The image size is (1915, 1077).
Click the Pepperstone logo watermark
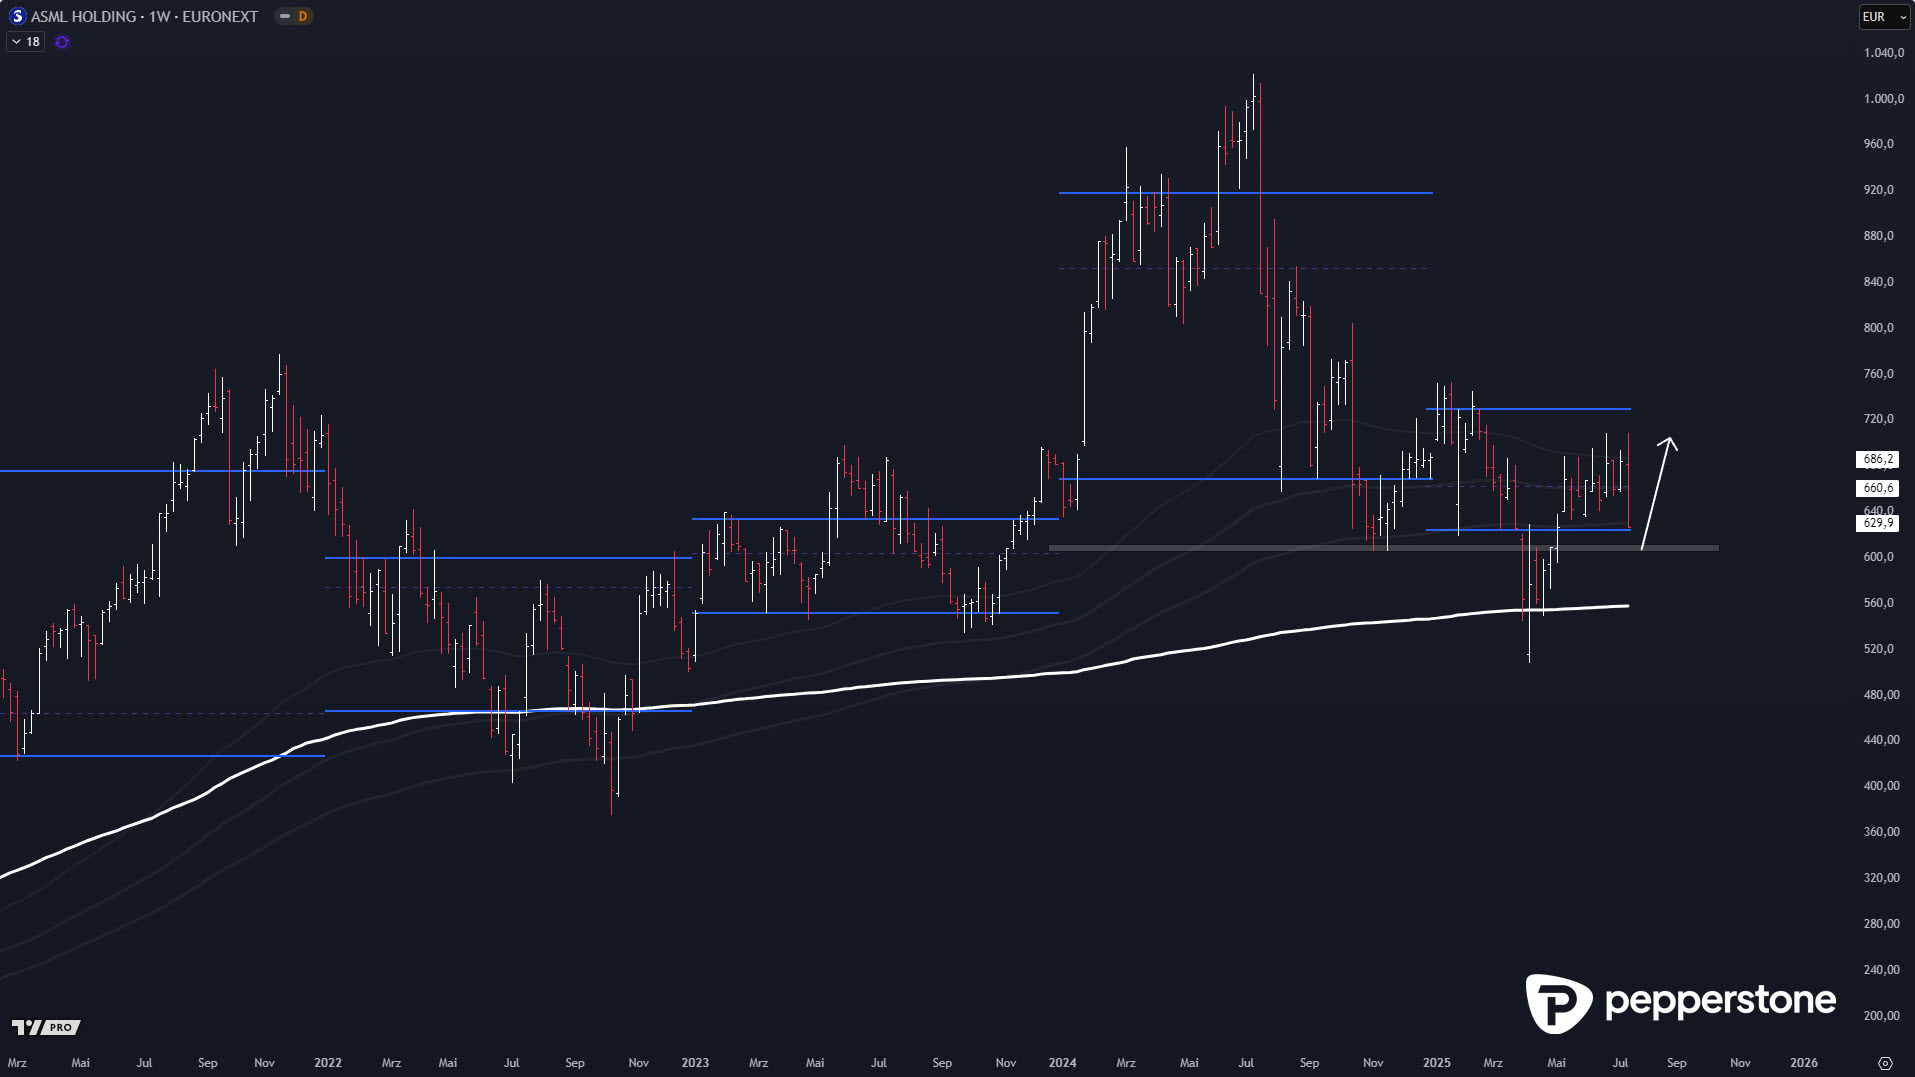pyautogui.click(x=1680, y=1002)
